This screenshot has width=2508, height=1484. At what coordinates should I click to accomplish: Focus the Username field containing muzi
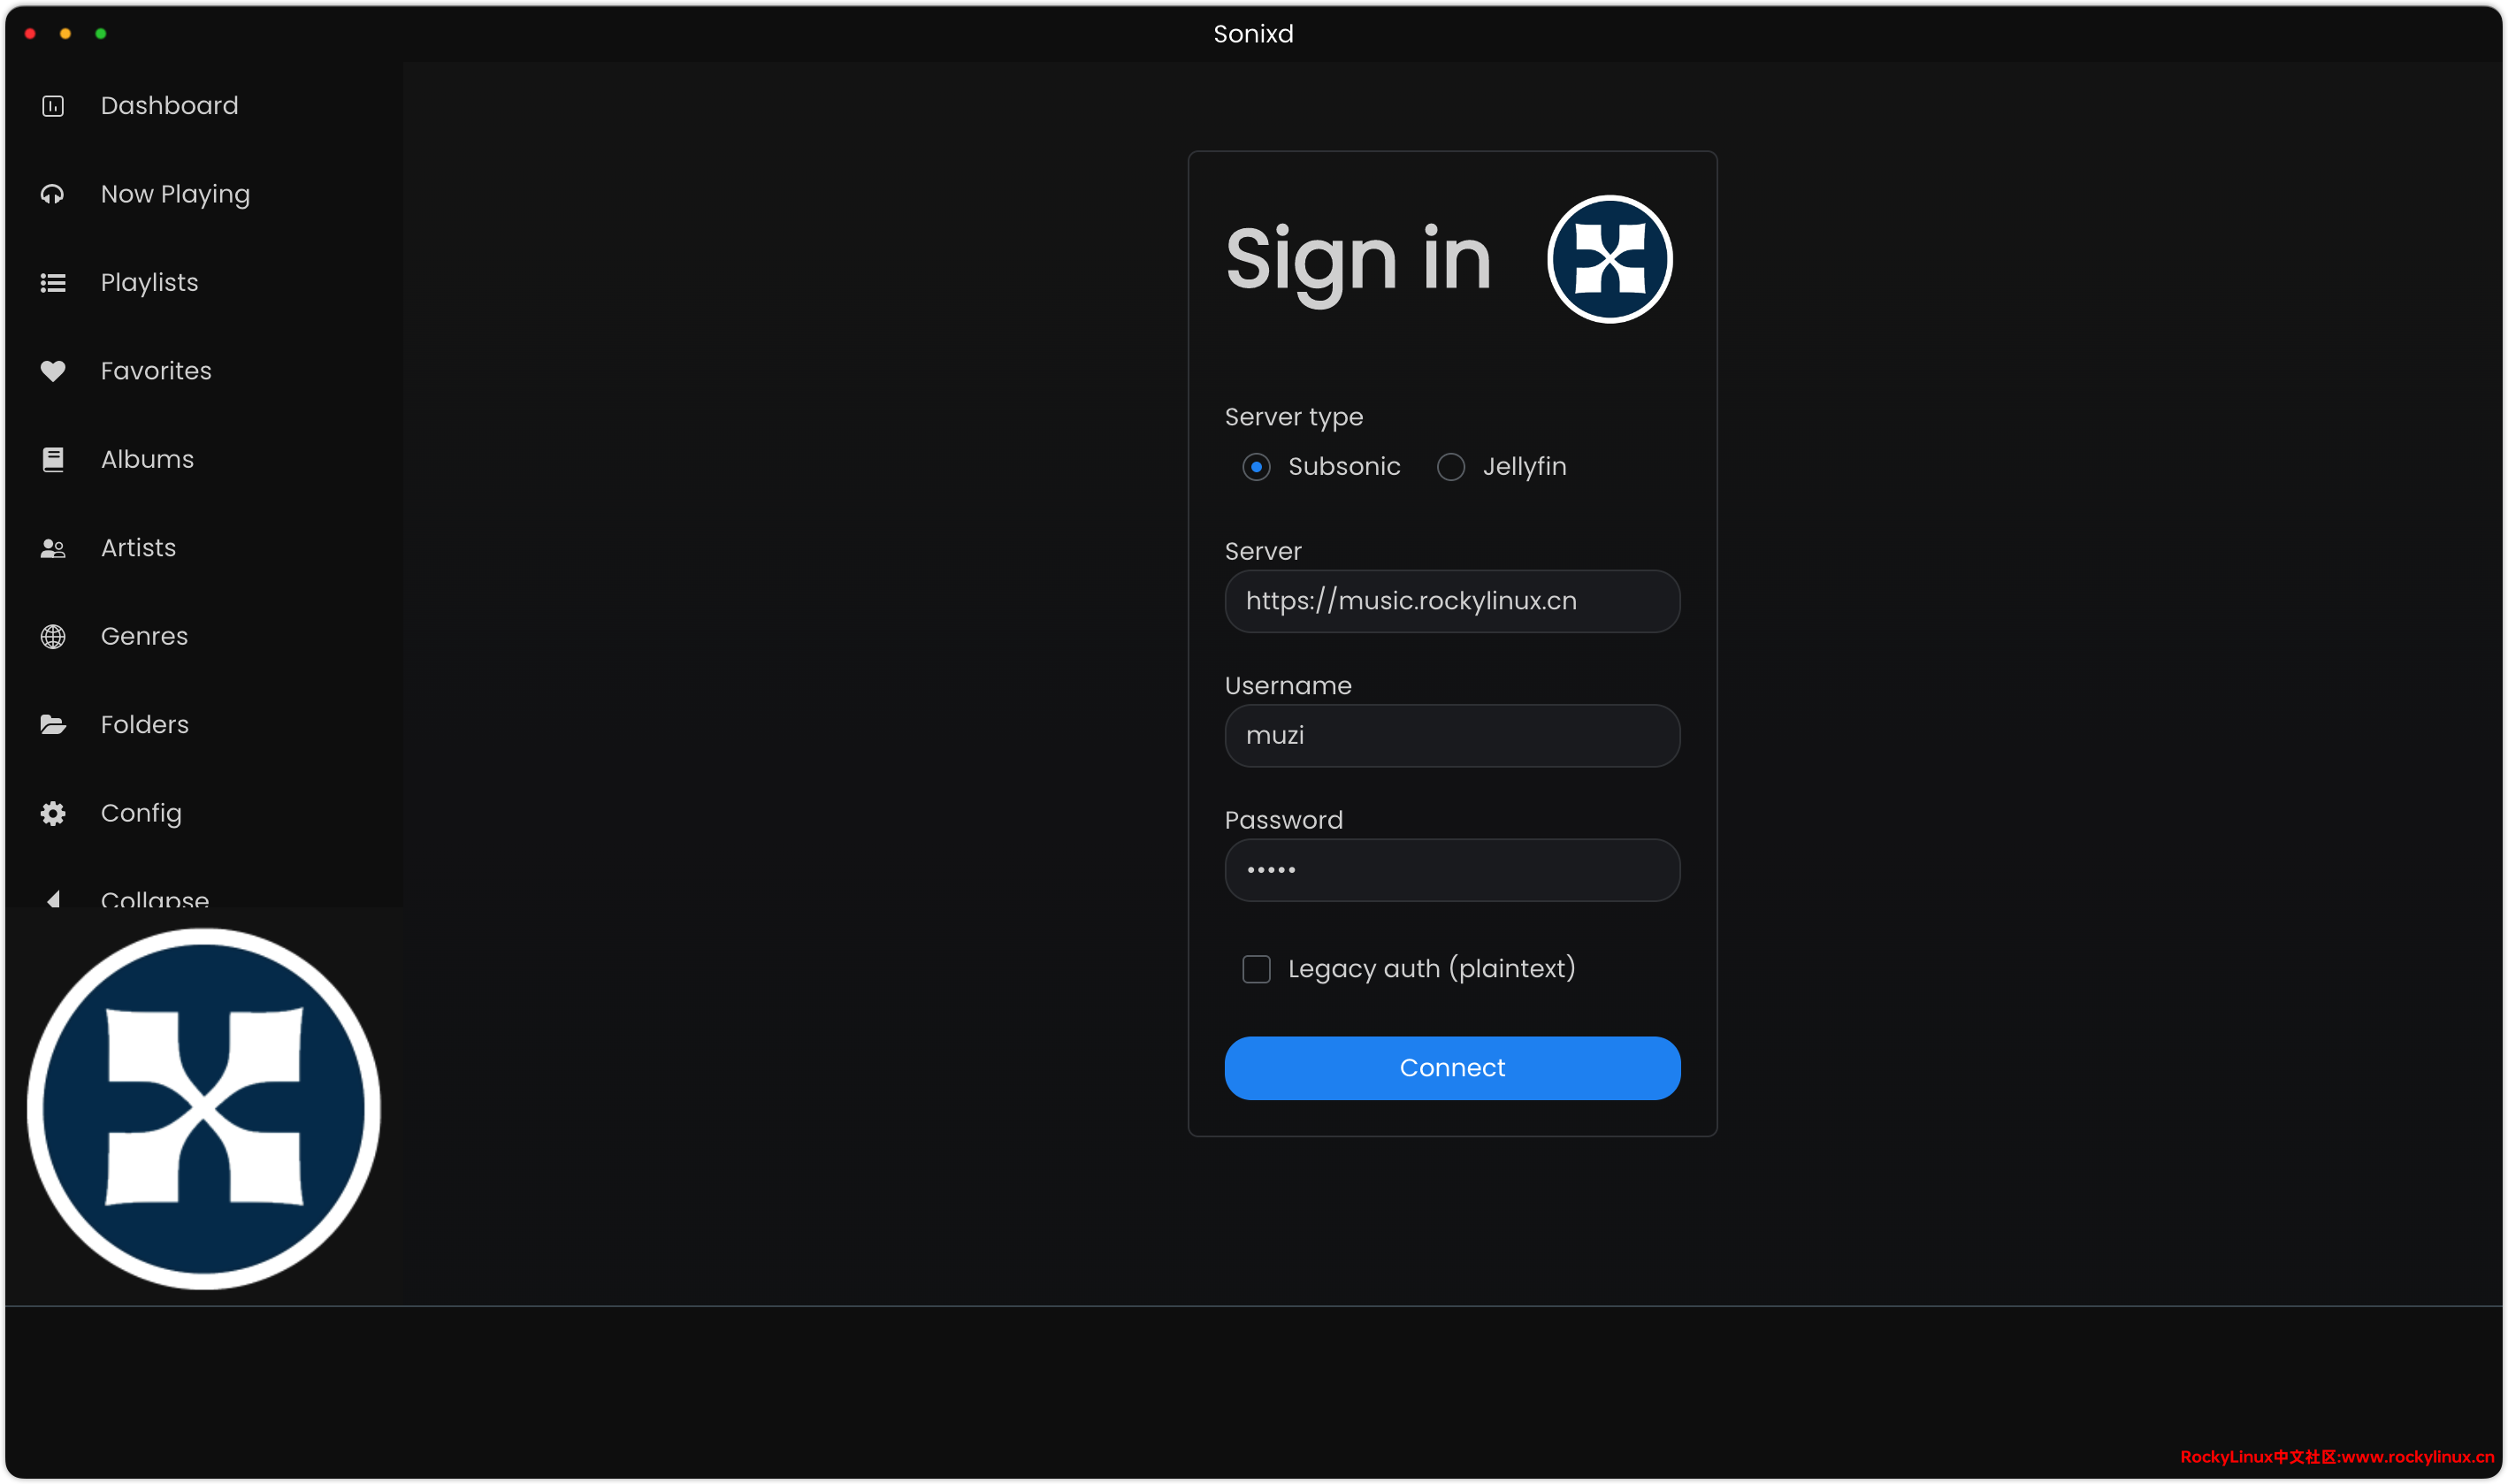point(1451,736)
